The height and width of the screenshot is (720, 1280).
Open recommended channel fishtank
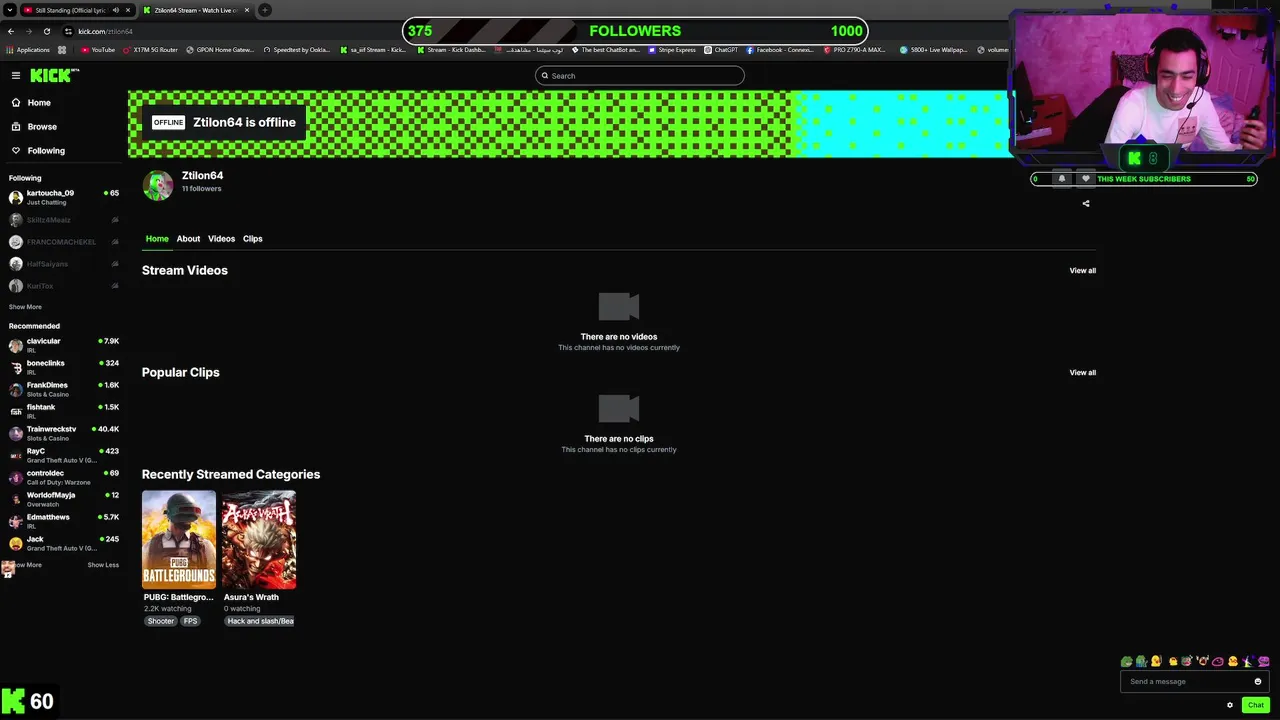64,411
